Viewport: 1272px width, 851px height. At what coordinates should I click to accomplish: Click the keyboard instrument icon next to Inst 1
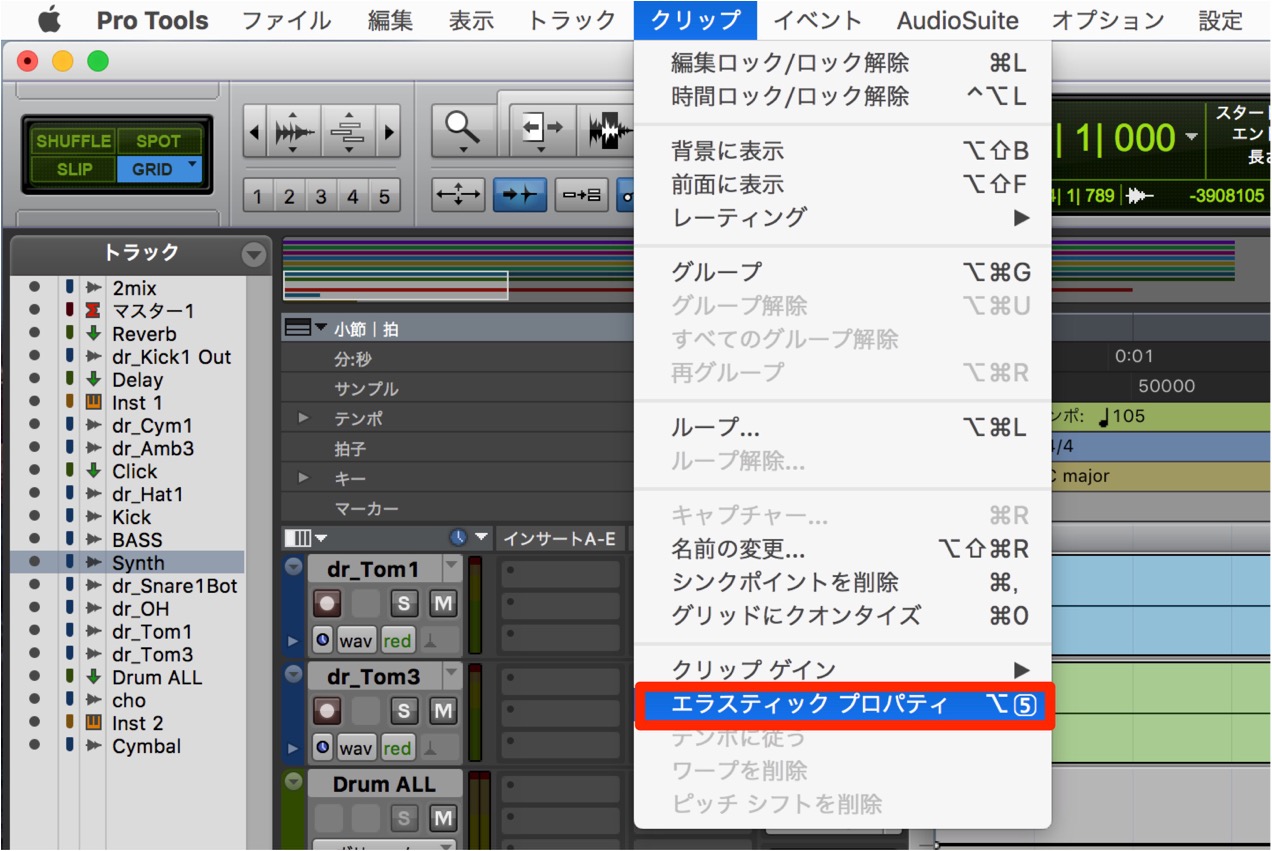94,403
